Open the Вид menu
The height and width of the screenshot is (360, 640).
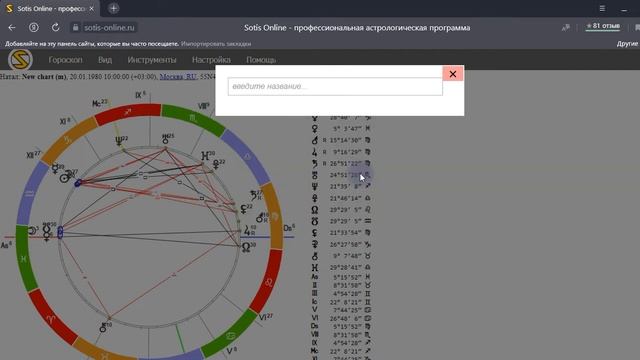pyautogui.click(x=105, y=60)
